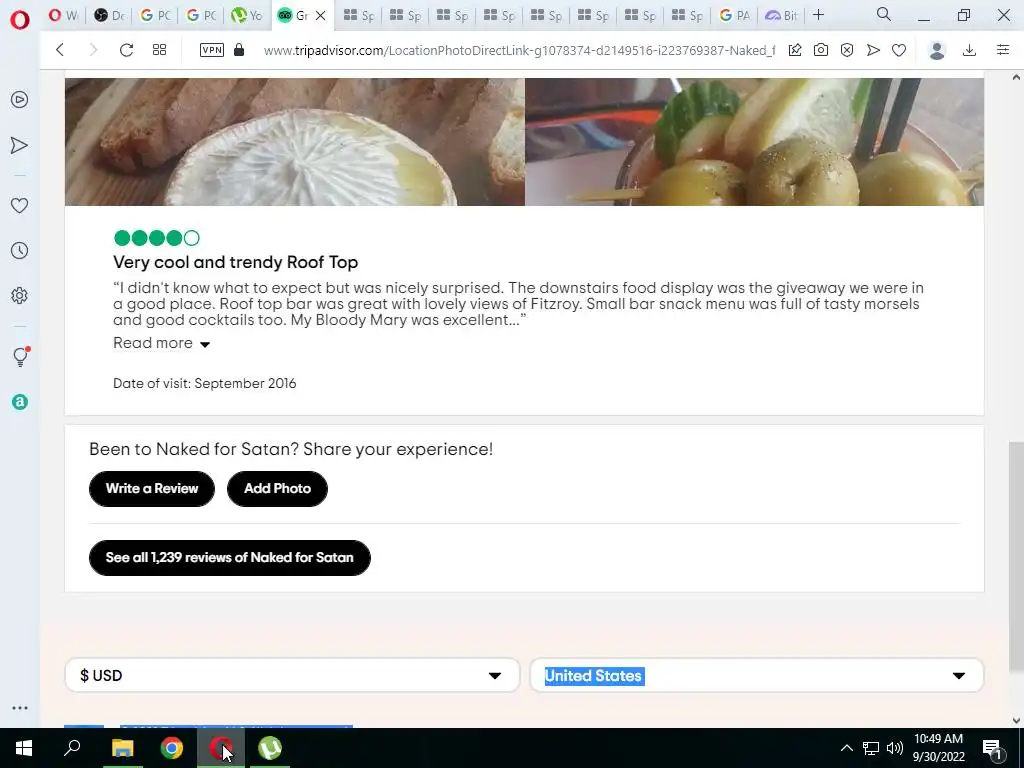Switch to the 'Dc' tab
Screen dimensions: 1024x768
109,15
